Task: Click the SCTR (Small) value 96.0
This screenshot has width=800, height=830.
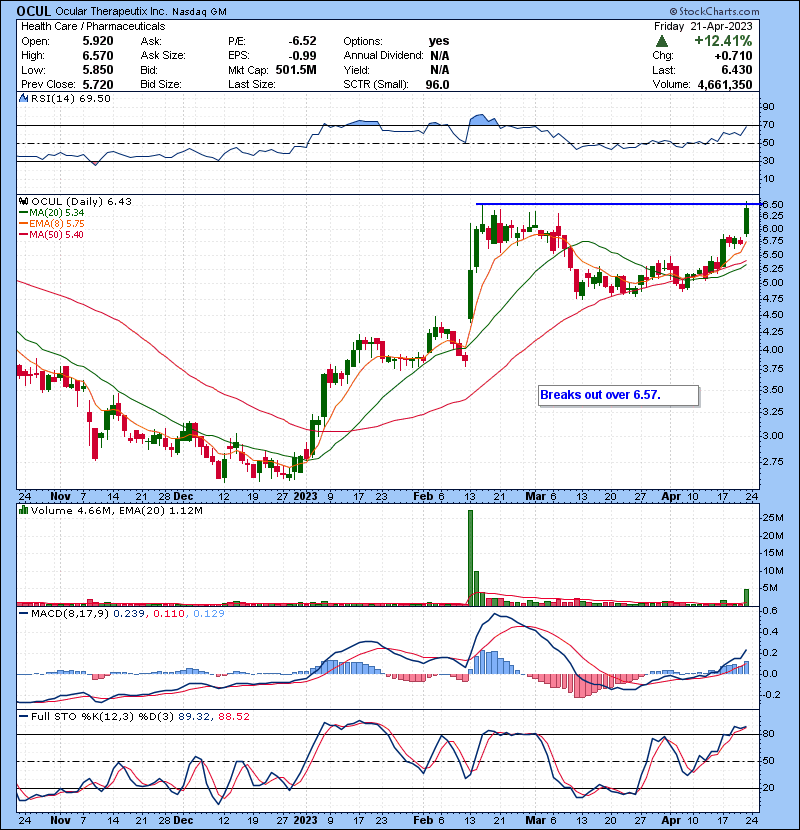Action: pyautogui.click(x=437, y=85)
